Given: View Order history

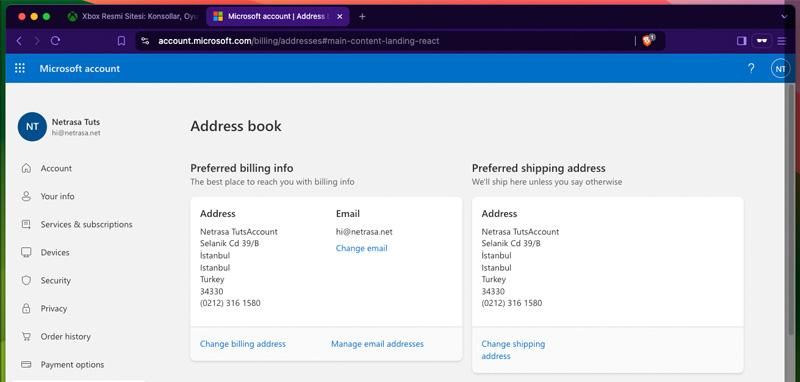Looking at the screenshot, I should click(x=65, y=337).
